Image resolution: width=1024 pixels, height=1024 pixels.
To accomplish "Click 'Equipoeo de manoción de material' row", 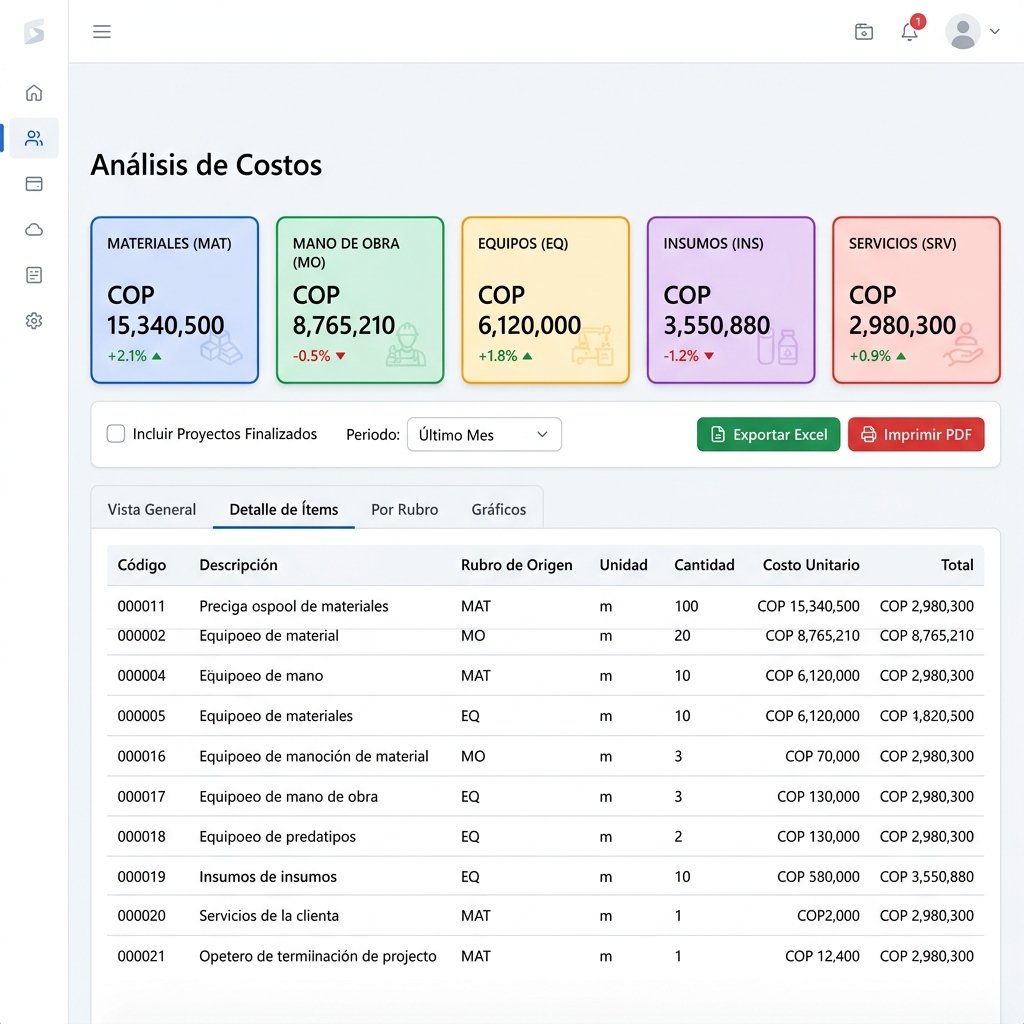I will (545, 756).
